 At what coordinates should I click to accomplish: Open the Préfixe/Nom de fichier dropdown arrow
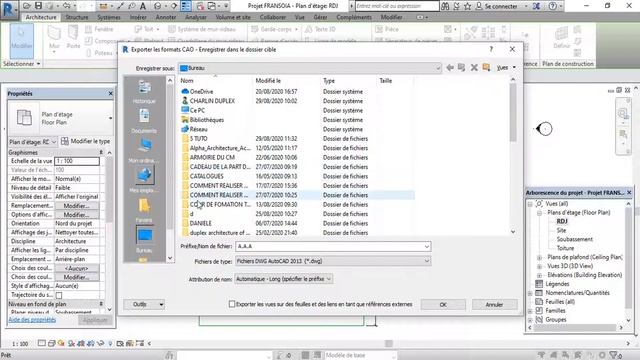coord(427,247)
